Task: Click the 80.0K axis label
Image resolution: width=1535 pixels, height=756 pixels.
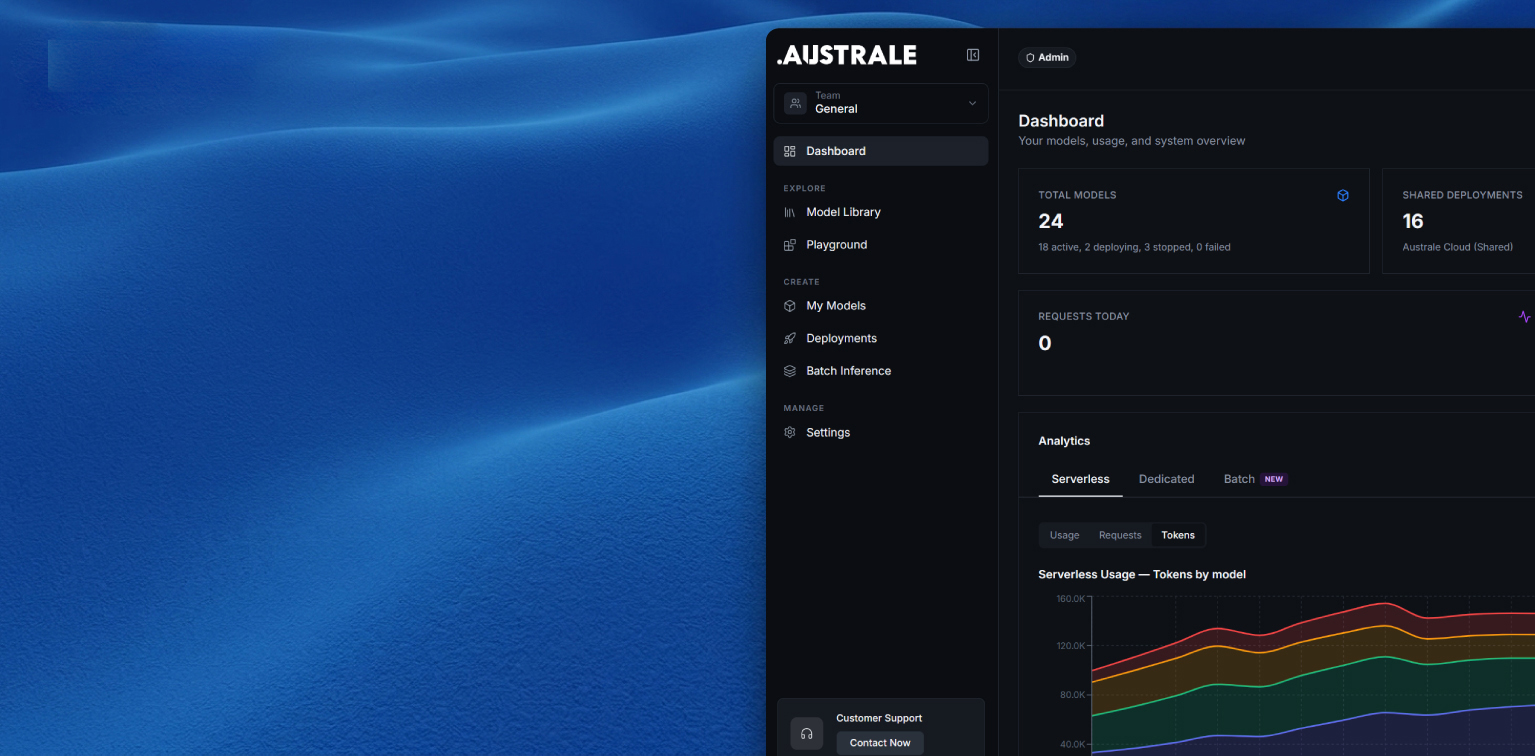Action: pos(1072,695)
